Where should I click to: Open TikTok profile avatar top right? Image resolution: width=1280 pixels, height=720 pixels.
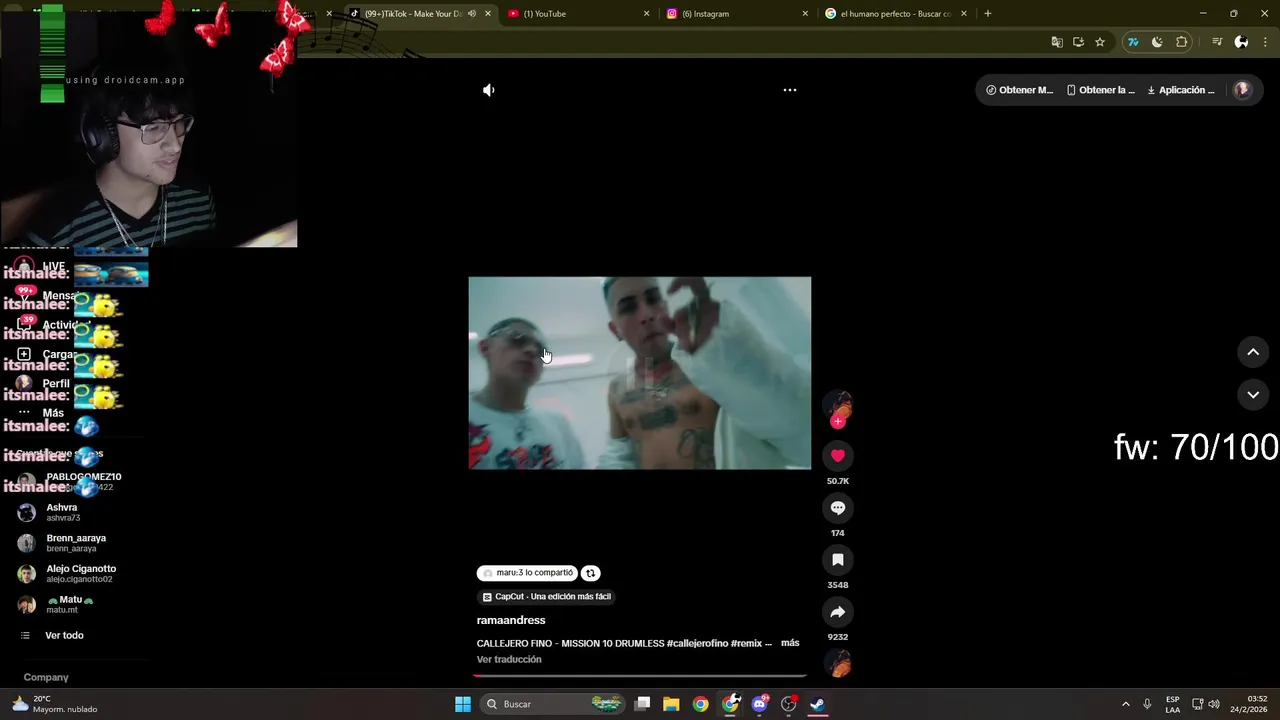point(1243,90)
